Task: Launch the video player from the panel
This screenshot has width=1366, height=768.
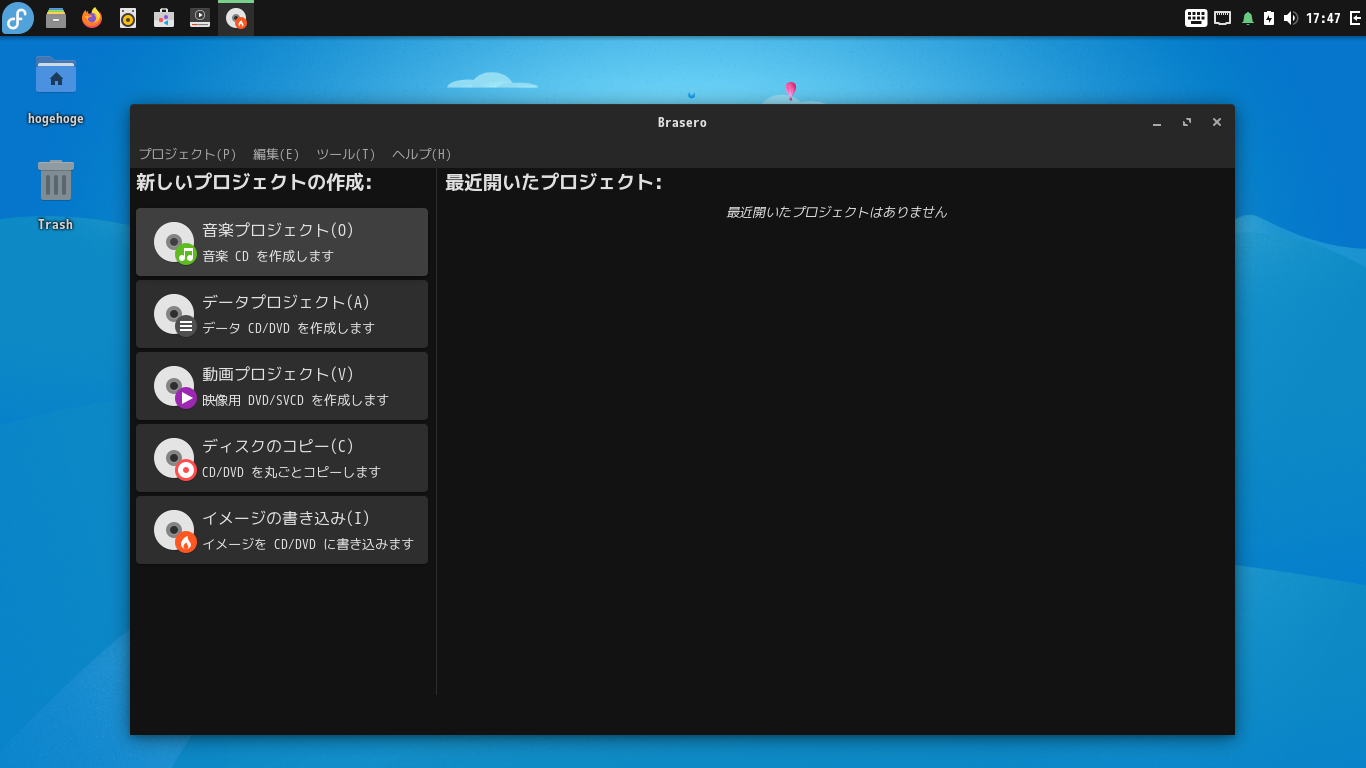Action: pyautogui.click(x=200, y=18)
